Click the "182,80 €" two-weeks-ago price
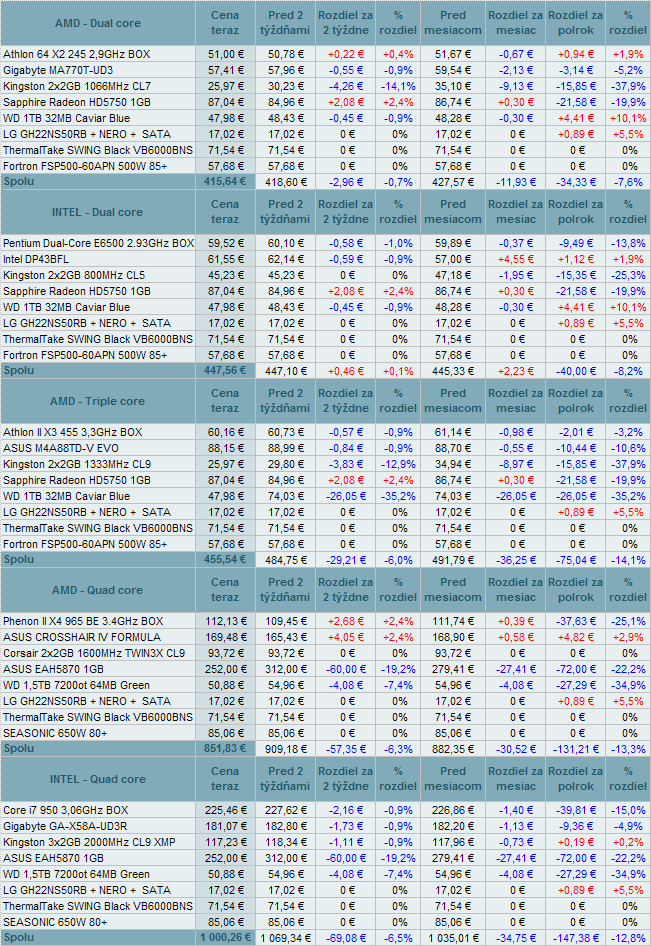Screen dimensions: 651x946 coord(286,826)
